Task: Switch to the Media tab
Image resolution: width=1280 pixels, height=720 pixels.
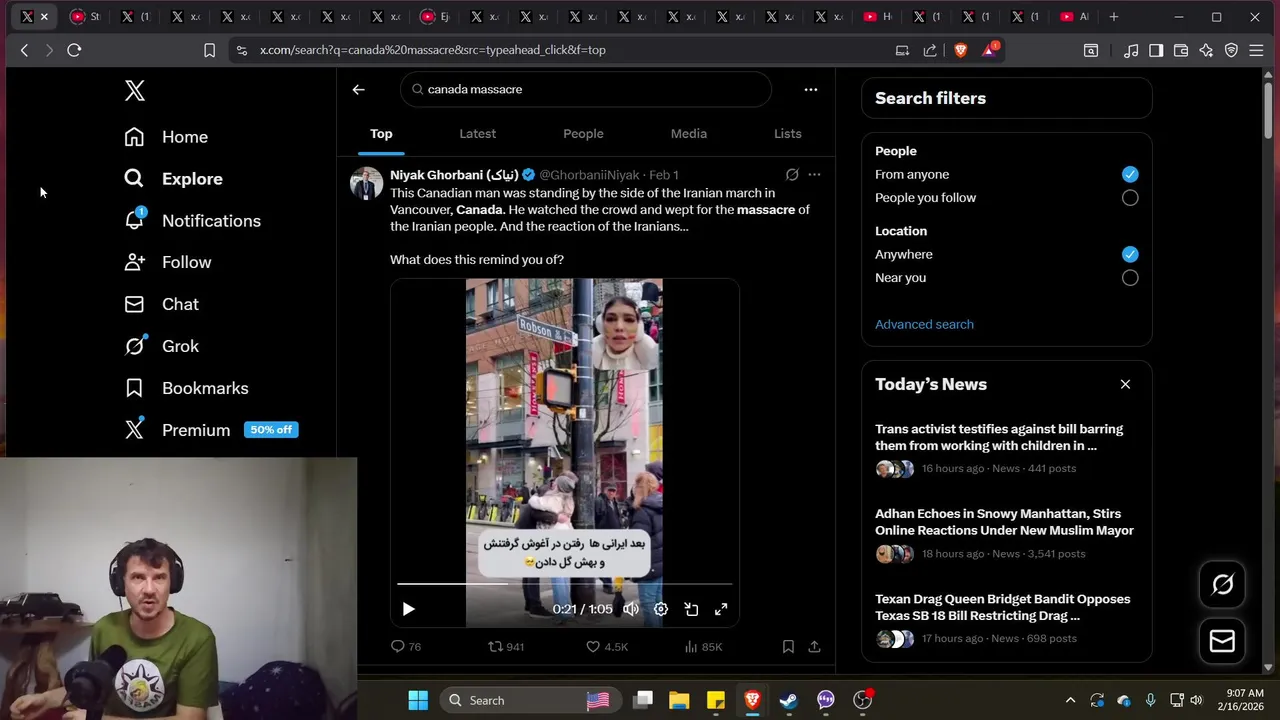Action: tap(689, 134)
